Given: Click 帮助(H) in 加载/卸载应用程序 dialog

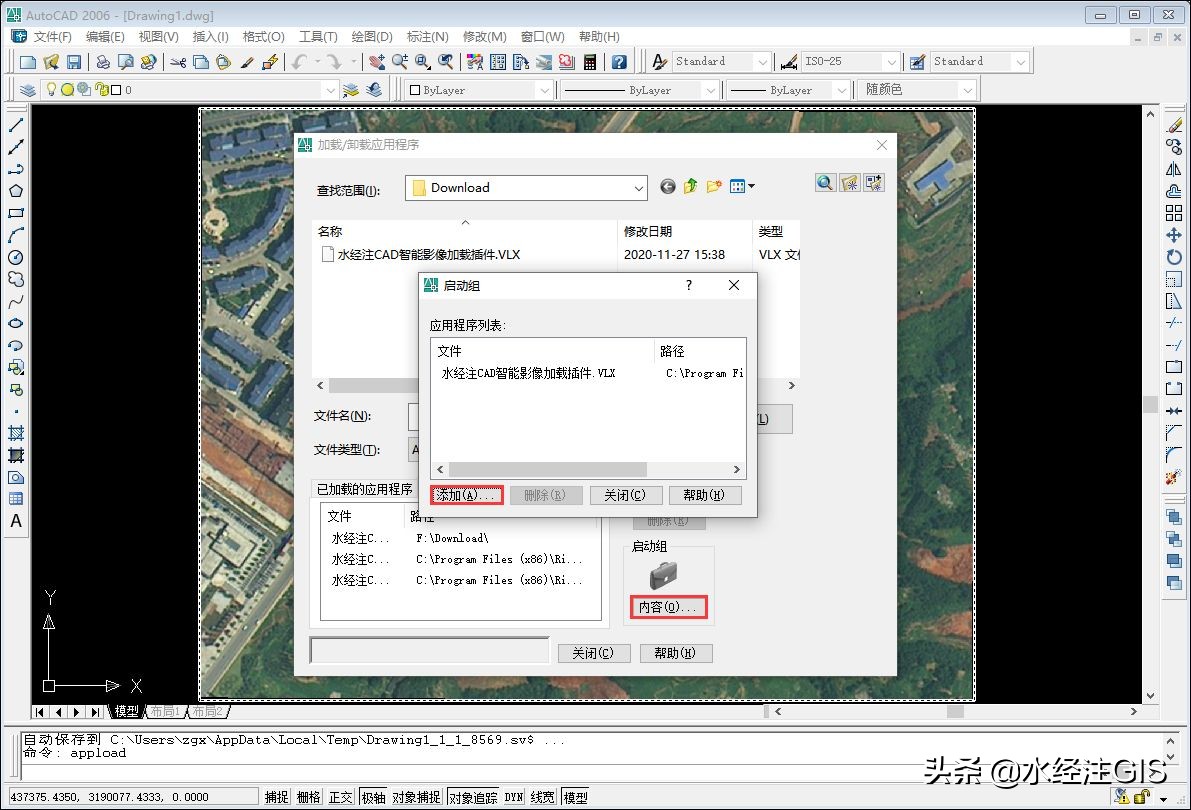Looking at the screenshot, I should pyautogui.click(x=675, y=653).
